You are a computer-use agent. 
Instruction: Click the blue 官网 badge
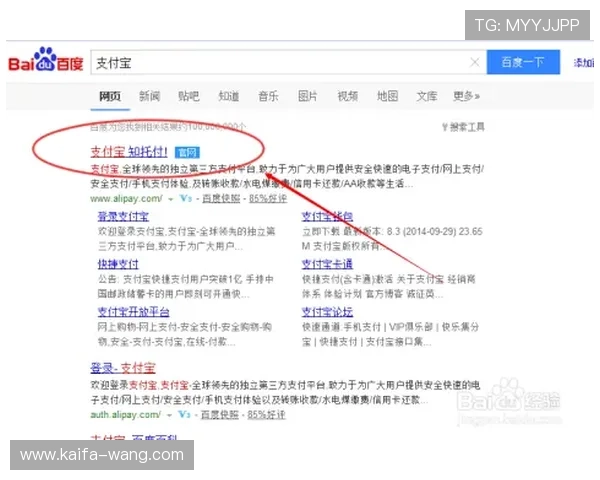pos(187,152)
